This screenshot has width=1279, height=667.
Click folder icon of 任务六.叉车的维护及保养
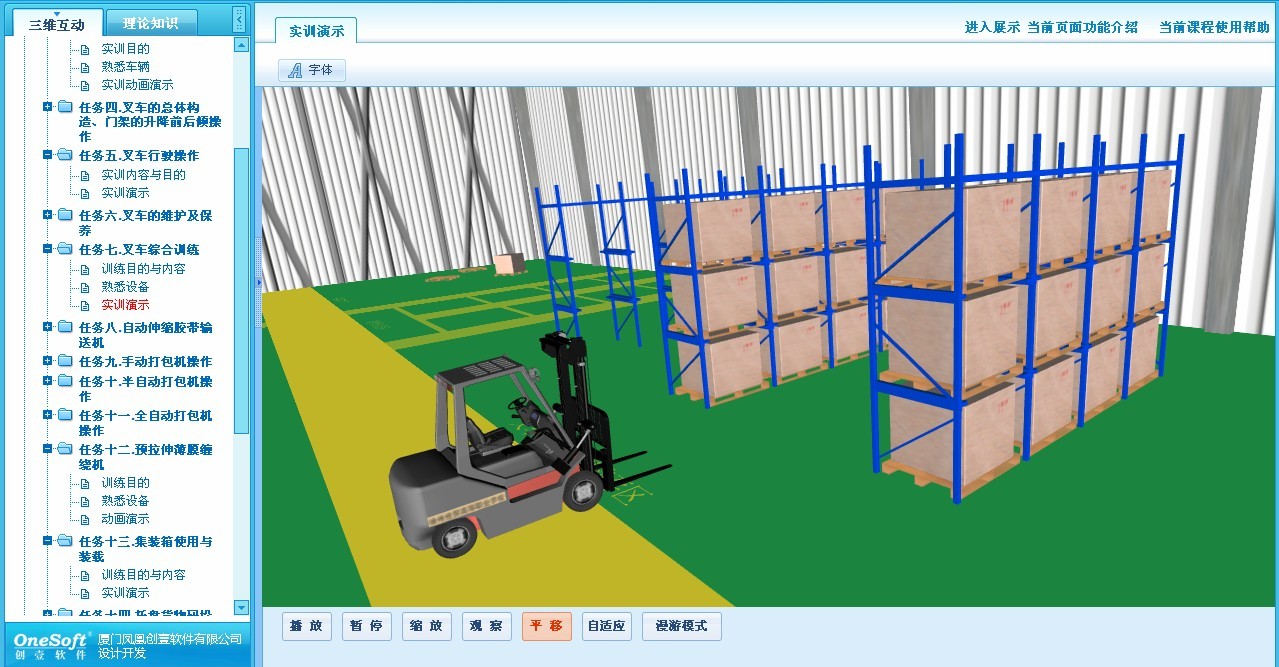[x=65, y=215]
